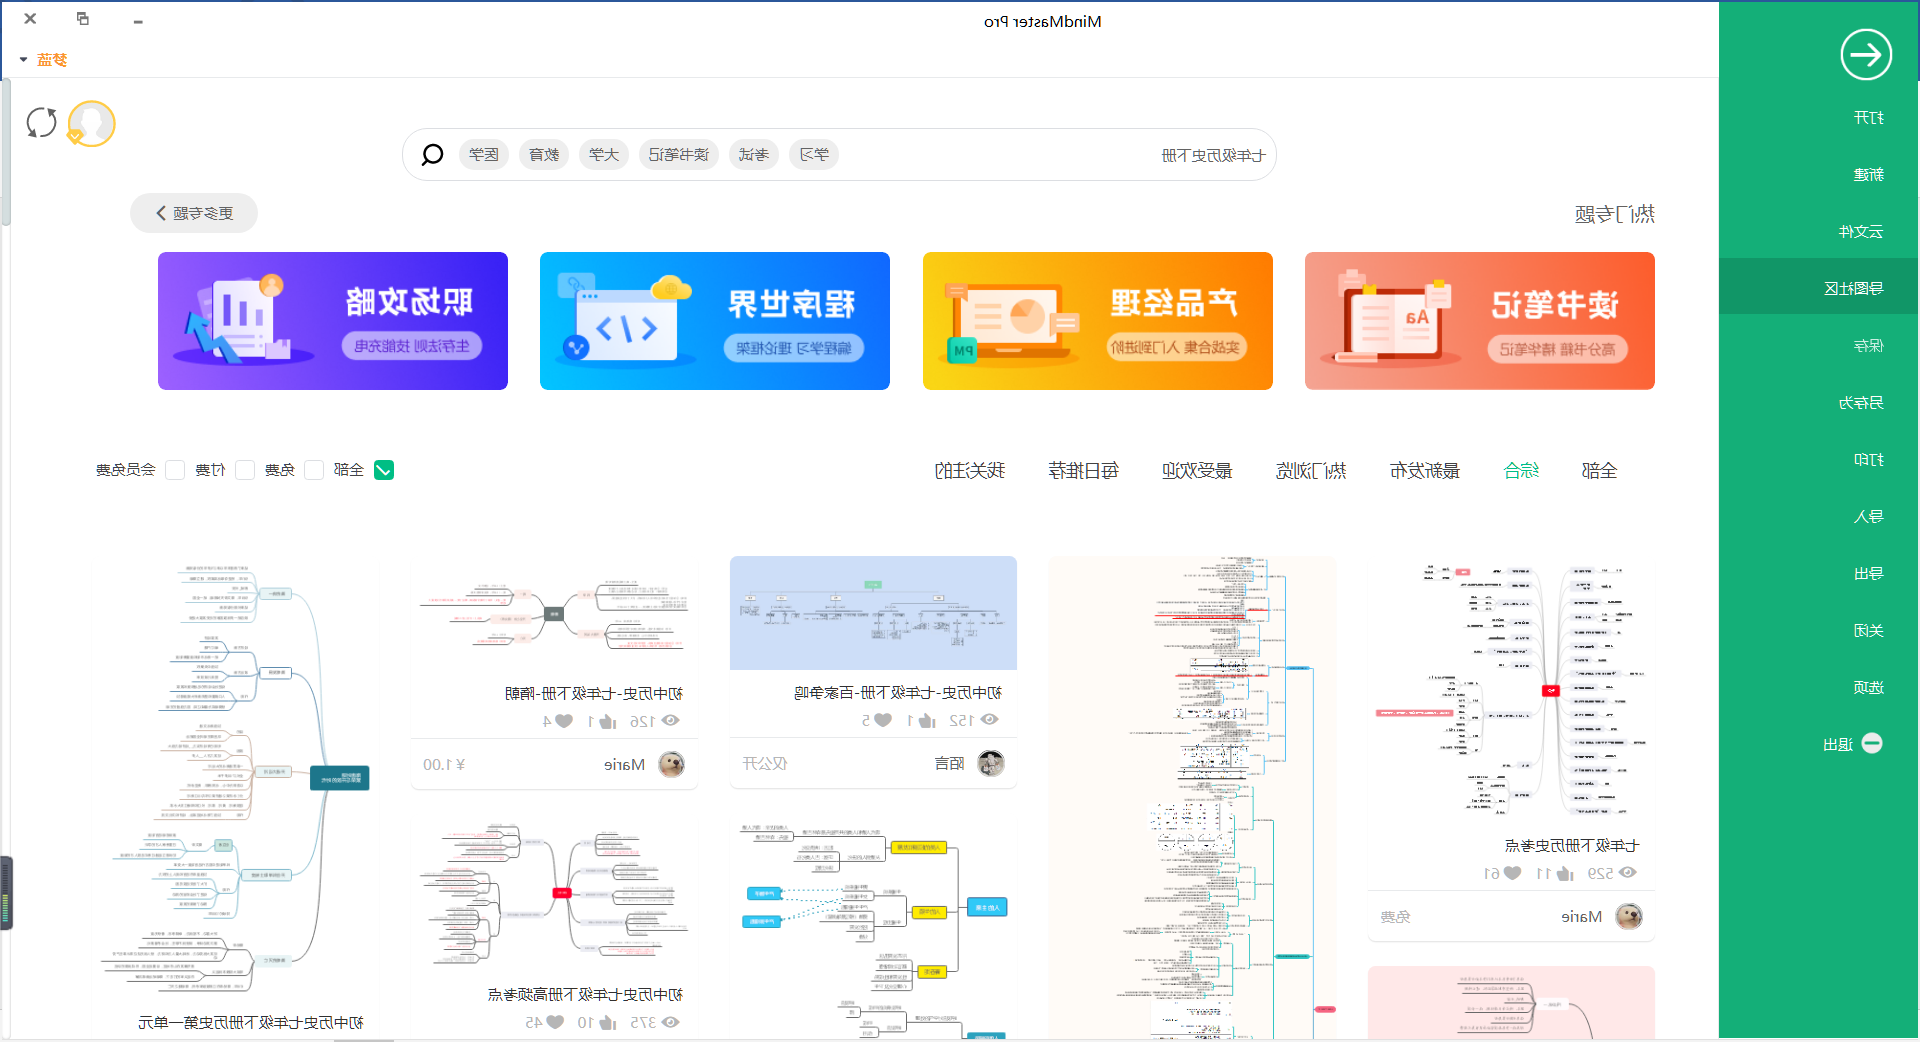The height and width of the screenshot is (1042, 1920).
Task: Select the 综合 sort tab
Action: tap(1521, 470)
